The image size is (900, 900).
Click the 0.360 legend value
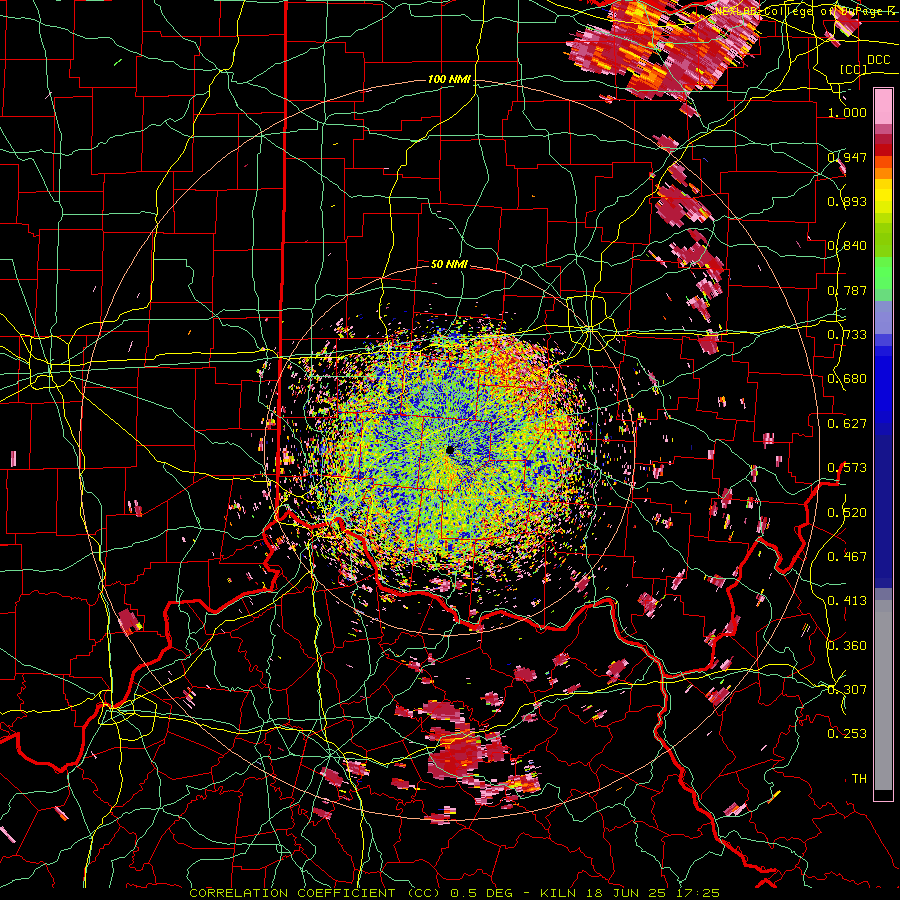(847, 645)
